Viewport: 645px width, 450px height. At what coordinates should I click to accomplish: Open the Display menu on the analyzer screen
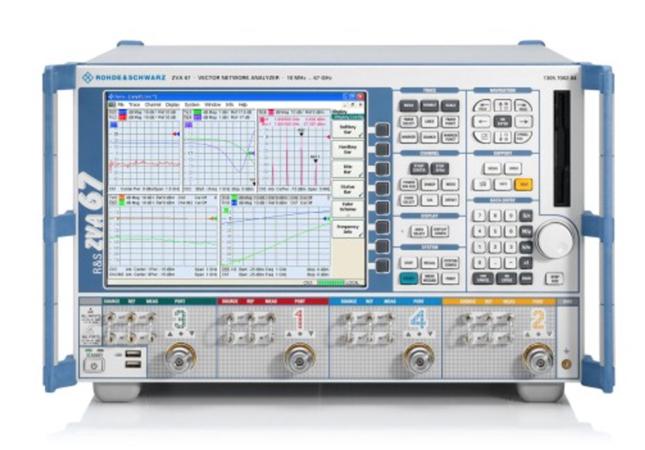pyautogui.click(x=172, y=105)
